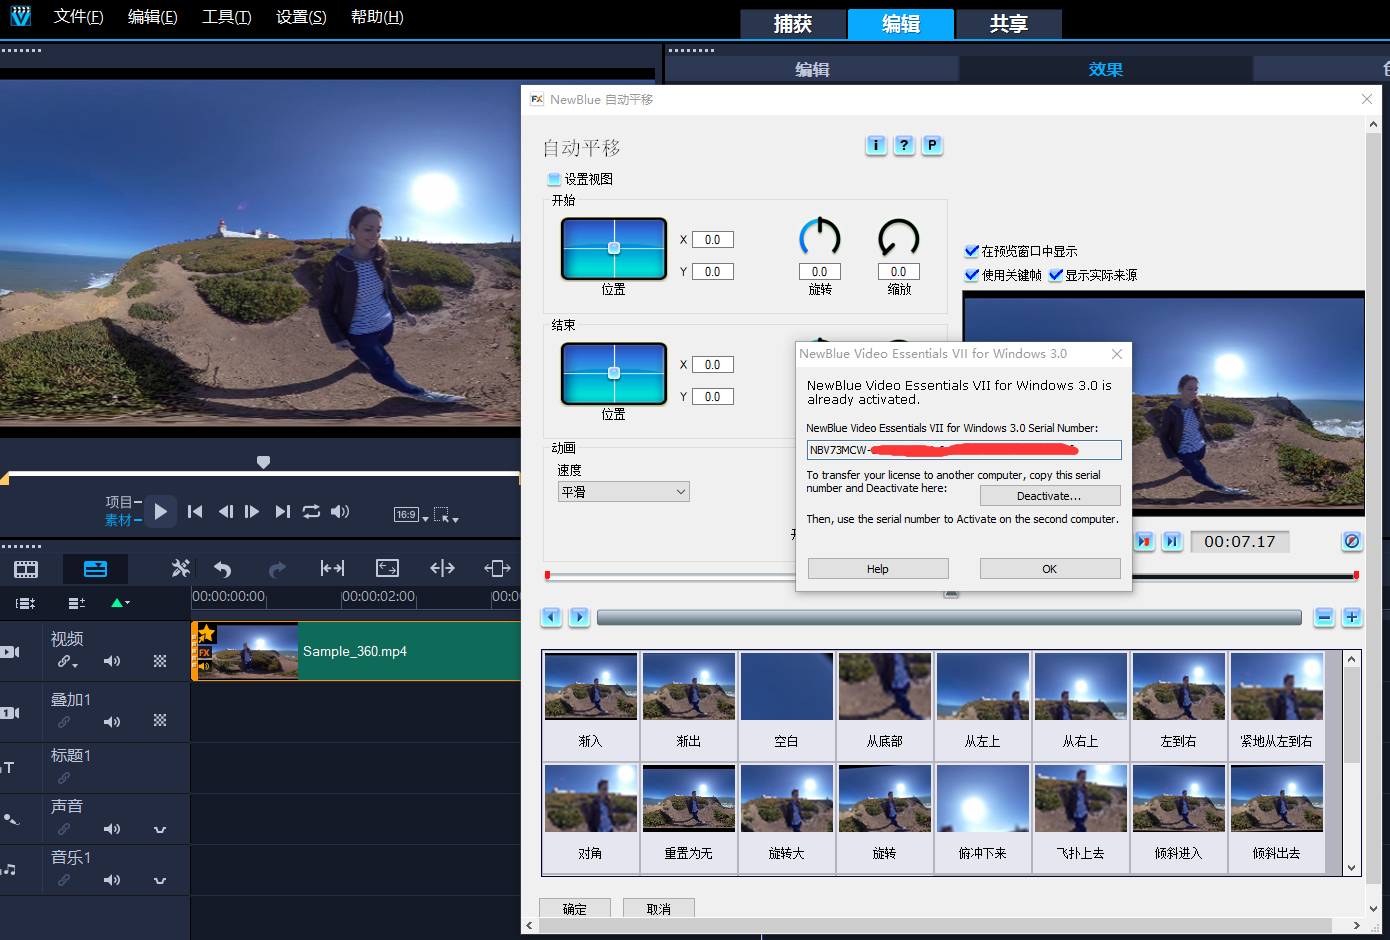Click the split/stretch arrows toolbar icon

coord(442,568)
